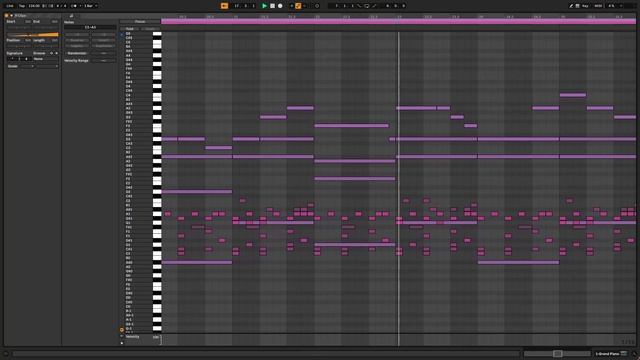Screen dimensions: 640x360
Task: Toggle the MIDI map mode switch
Action: click(598, 6)
